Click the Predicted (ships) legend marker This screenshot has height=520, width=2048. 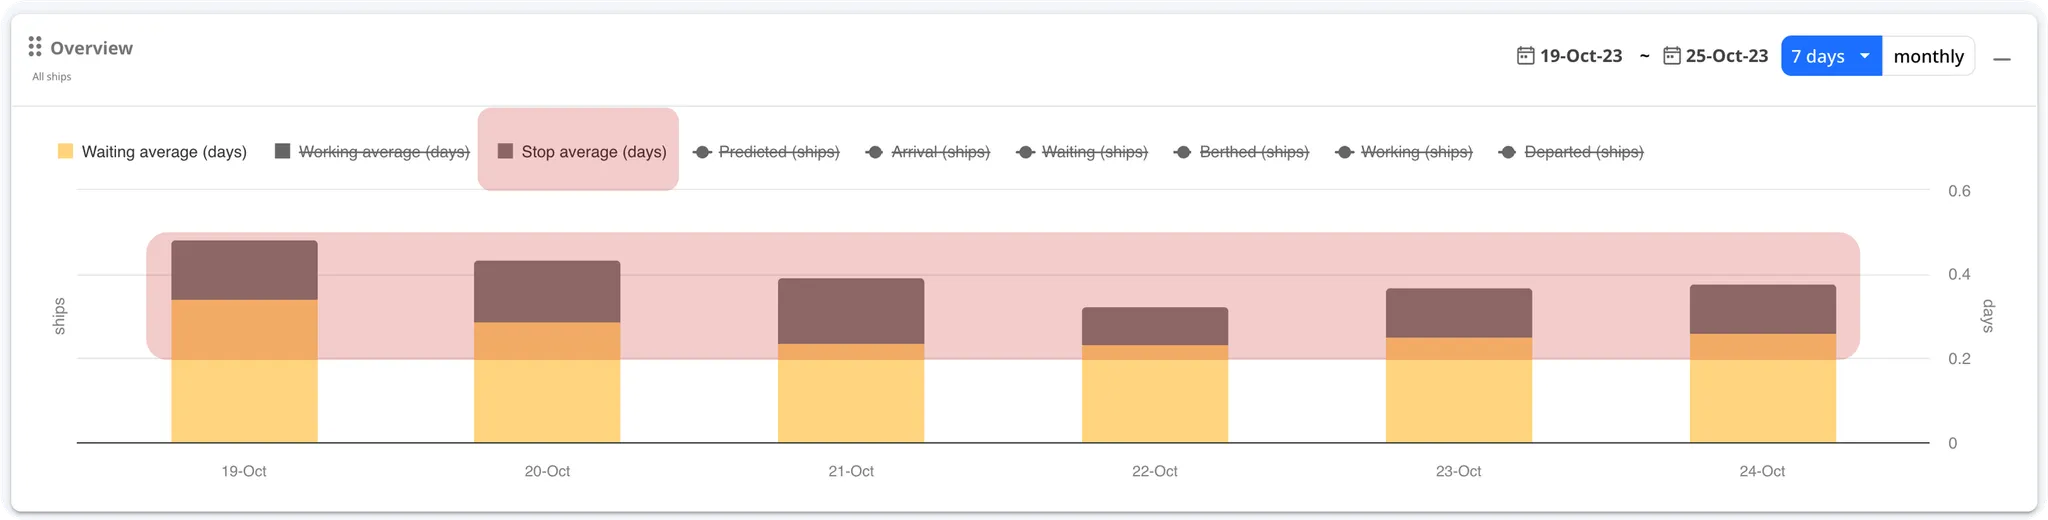702,152
